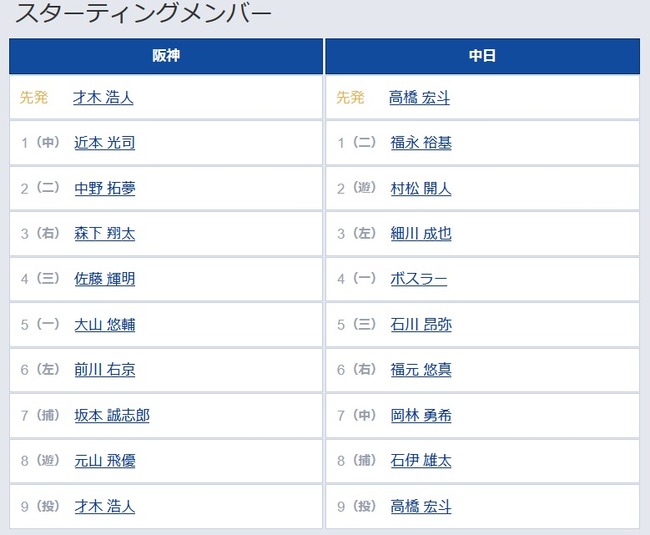Open Hanshin starting pitcher 才木 浩人 link
This screenshot has width=650, height=535.
point(103,97)
